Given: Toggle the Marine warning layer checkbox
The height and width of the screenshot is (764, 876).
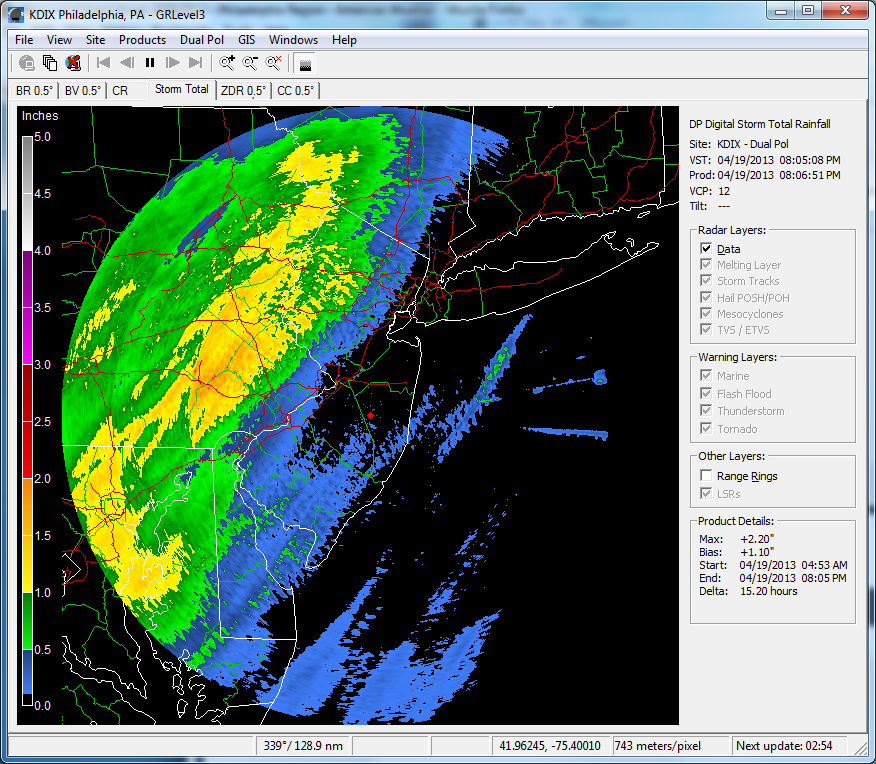Looking at the screenshot, I should (x=706, y=375).
